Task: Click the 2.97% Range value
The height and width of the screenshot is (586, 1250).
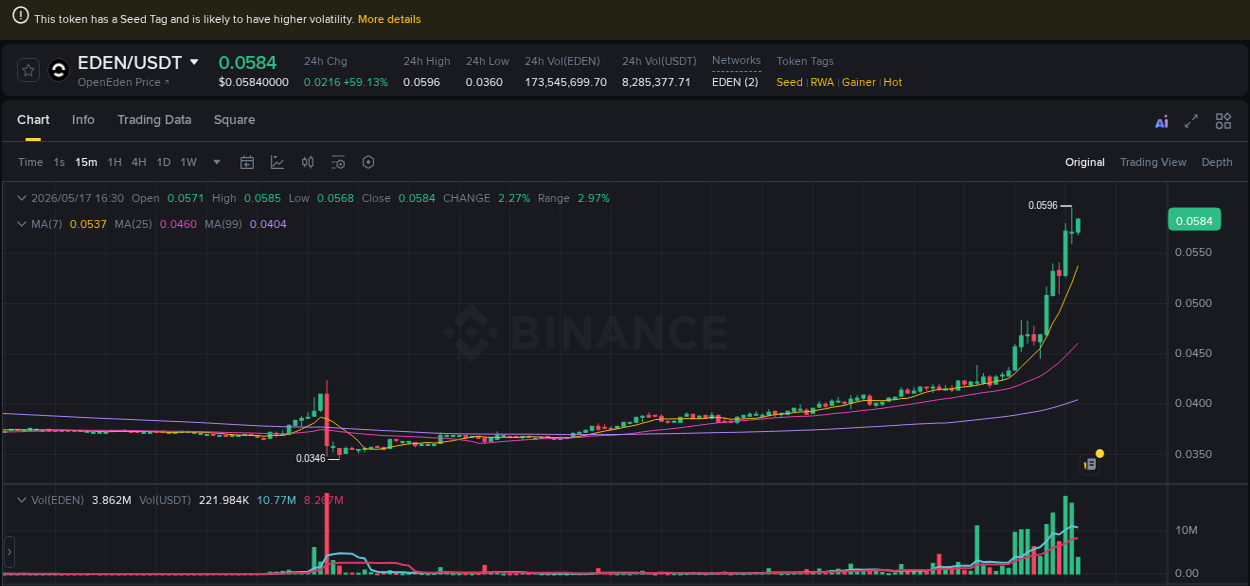Action: click(x=593, y=198)
